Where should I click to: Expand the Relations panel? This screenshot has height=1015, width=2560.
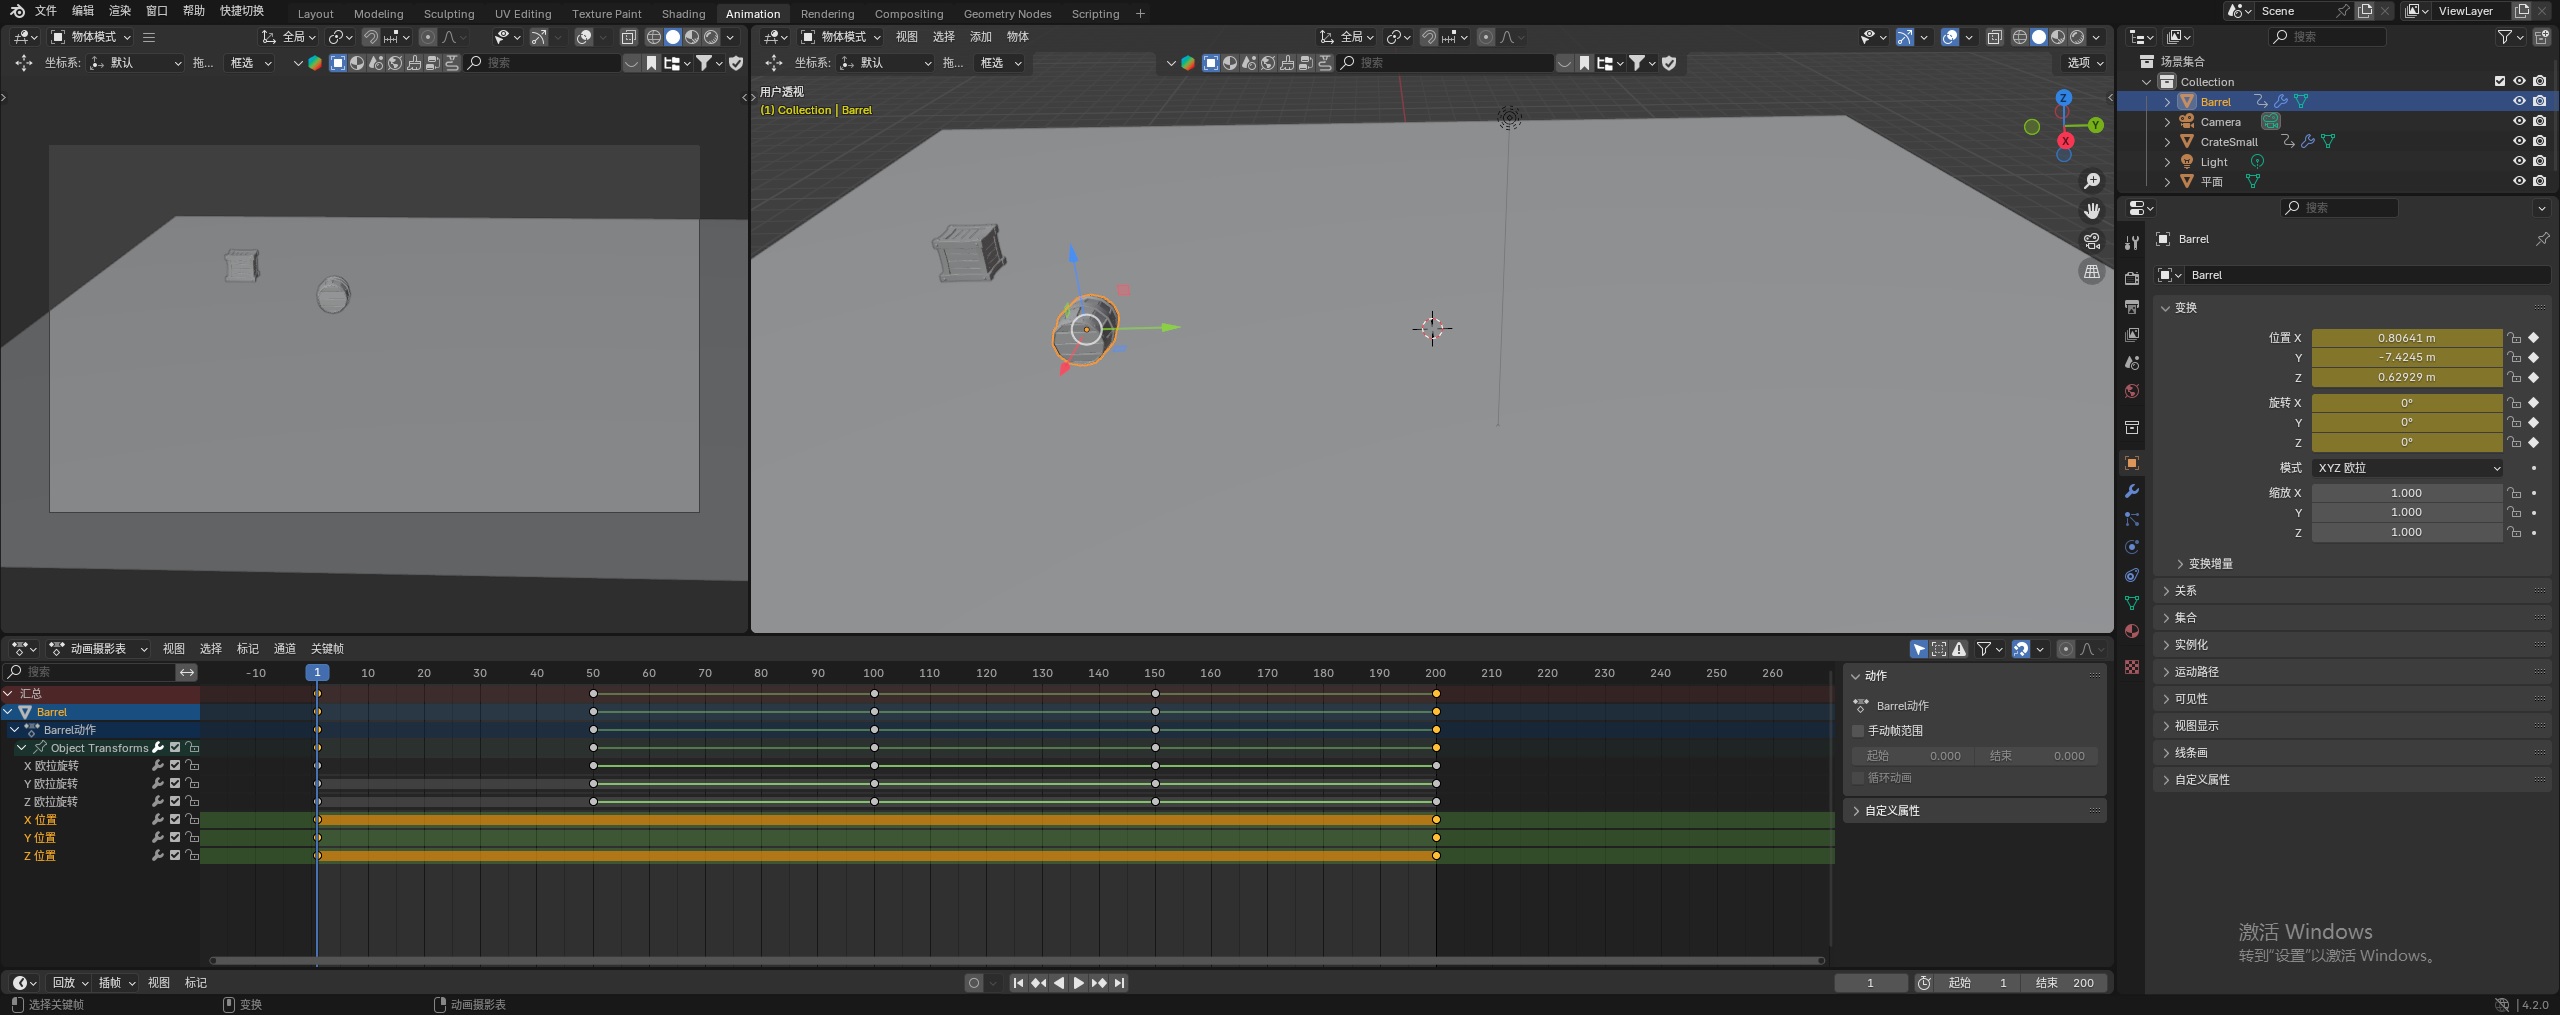pos(2166,591)
